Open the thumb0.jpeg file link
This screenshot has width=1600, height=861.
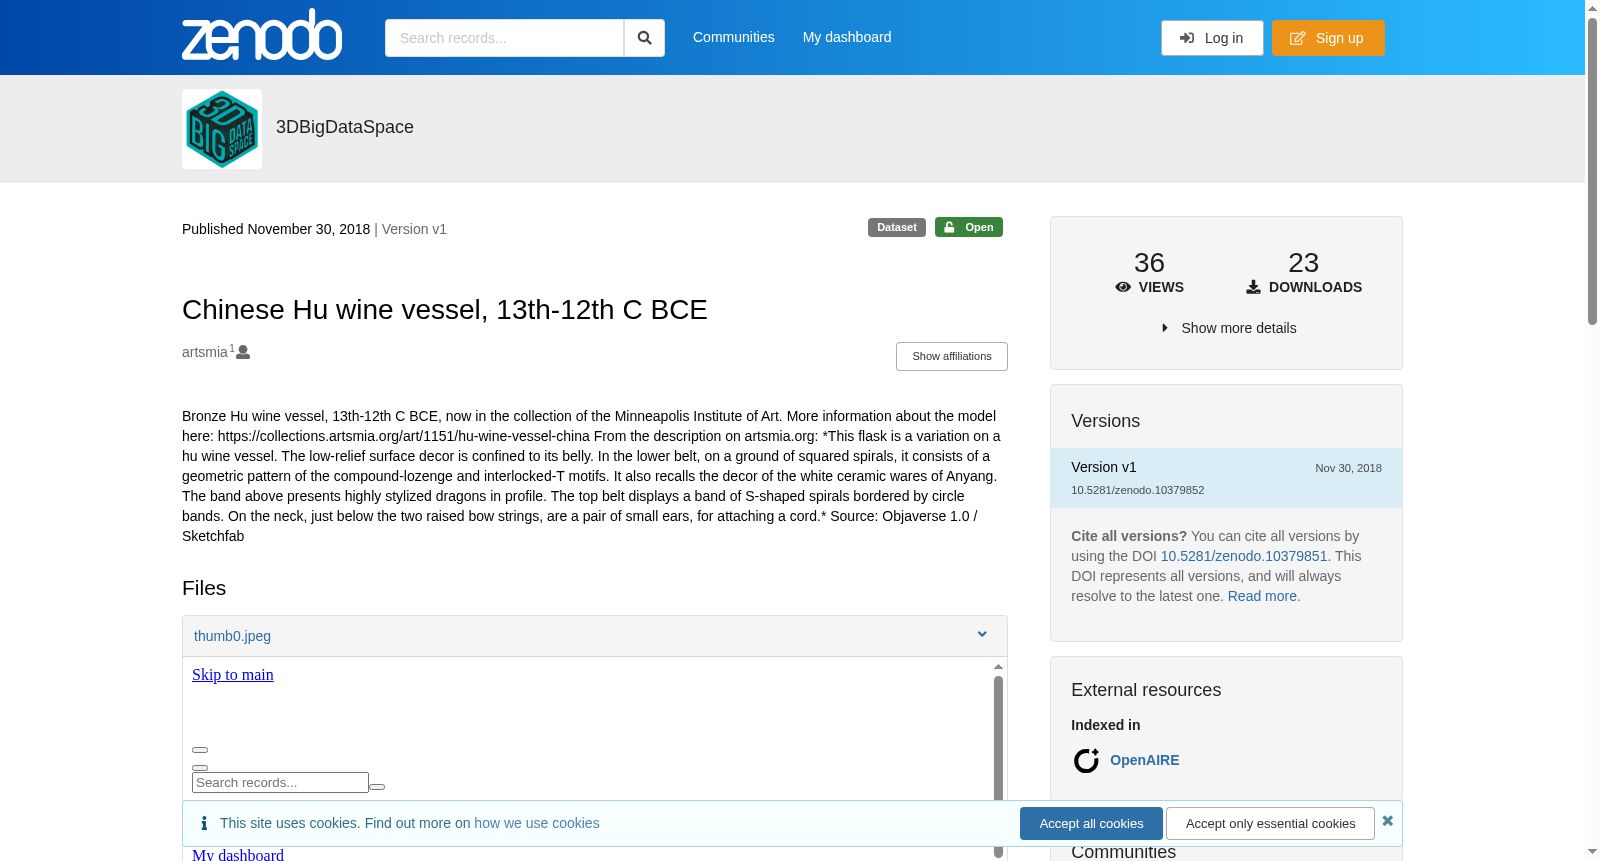pyautogui.click(x=232, y=636)
